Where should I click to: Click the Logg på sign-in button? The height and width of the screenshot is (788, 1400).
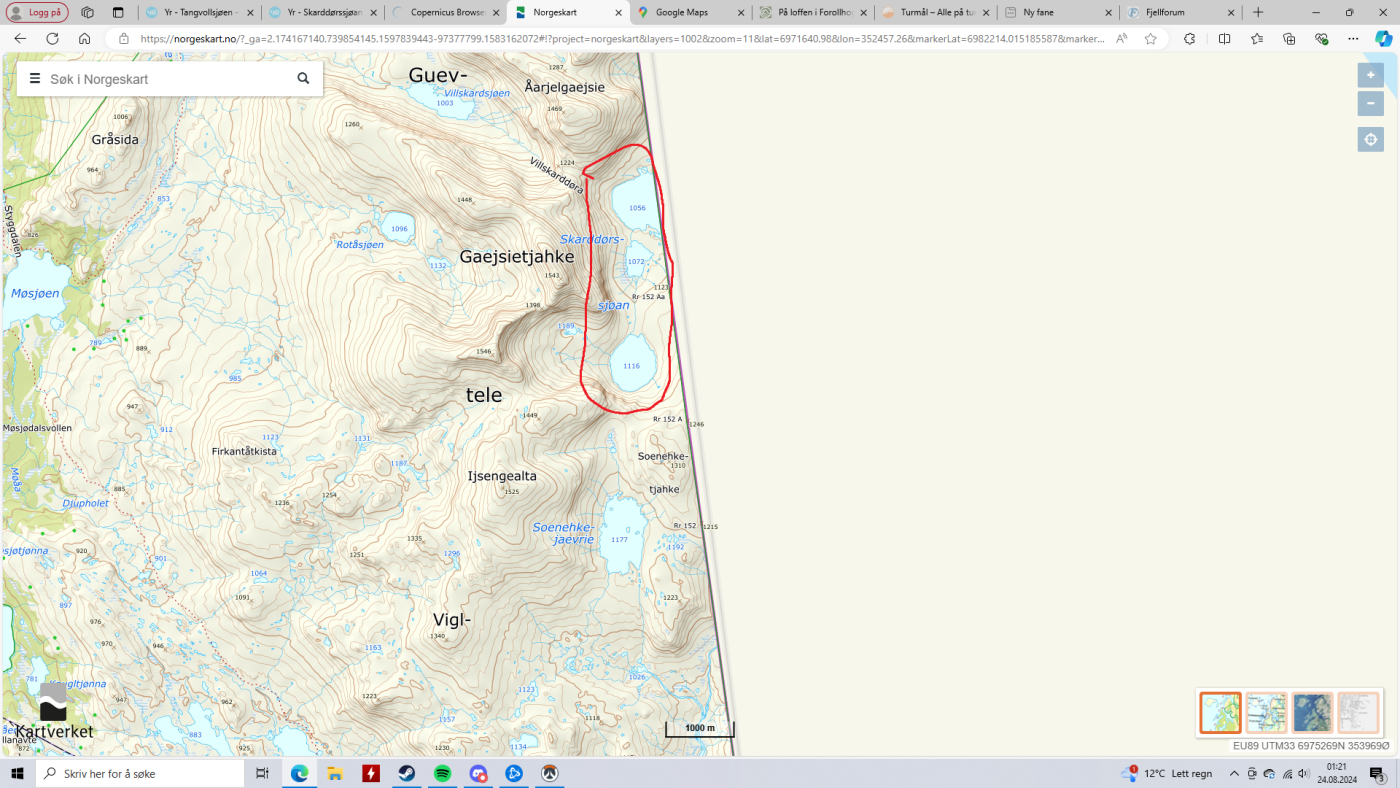coord(38,12)
